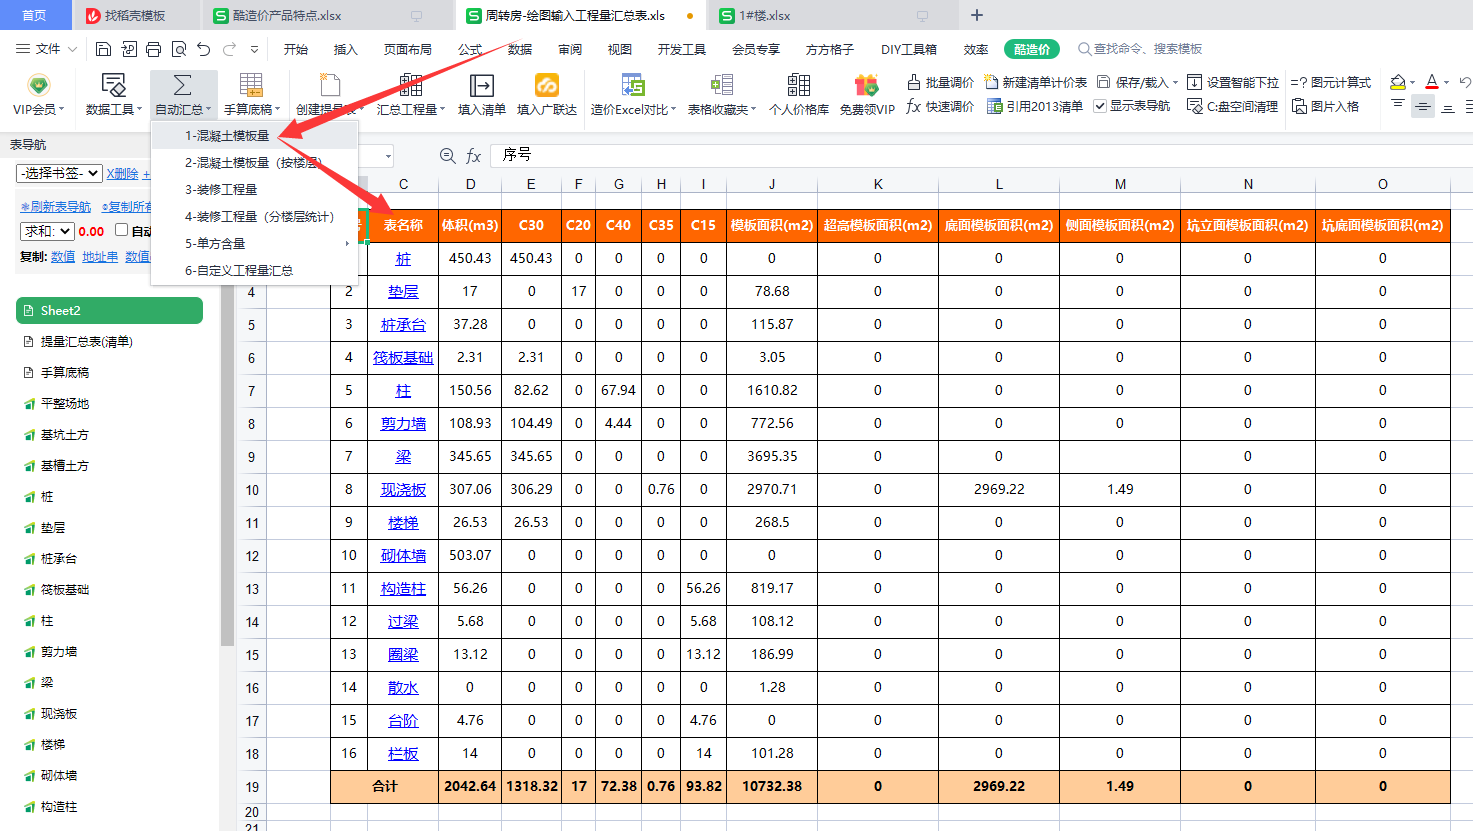This screenshot has width=1473, height=831.
Task: Click 自动汇总 sigma icon
Action: pyautogui.click(x=183, y=85)
